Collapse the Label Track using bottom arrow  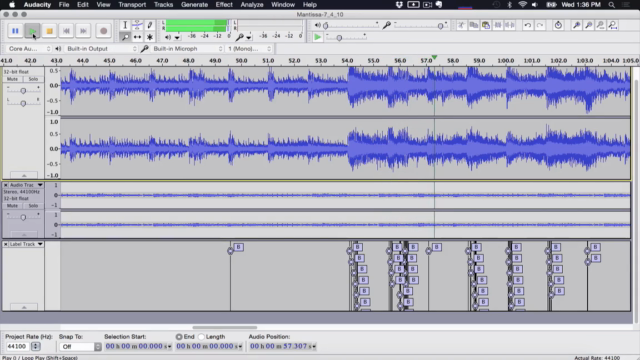(x=24, y=307)
